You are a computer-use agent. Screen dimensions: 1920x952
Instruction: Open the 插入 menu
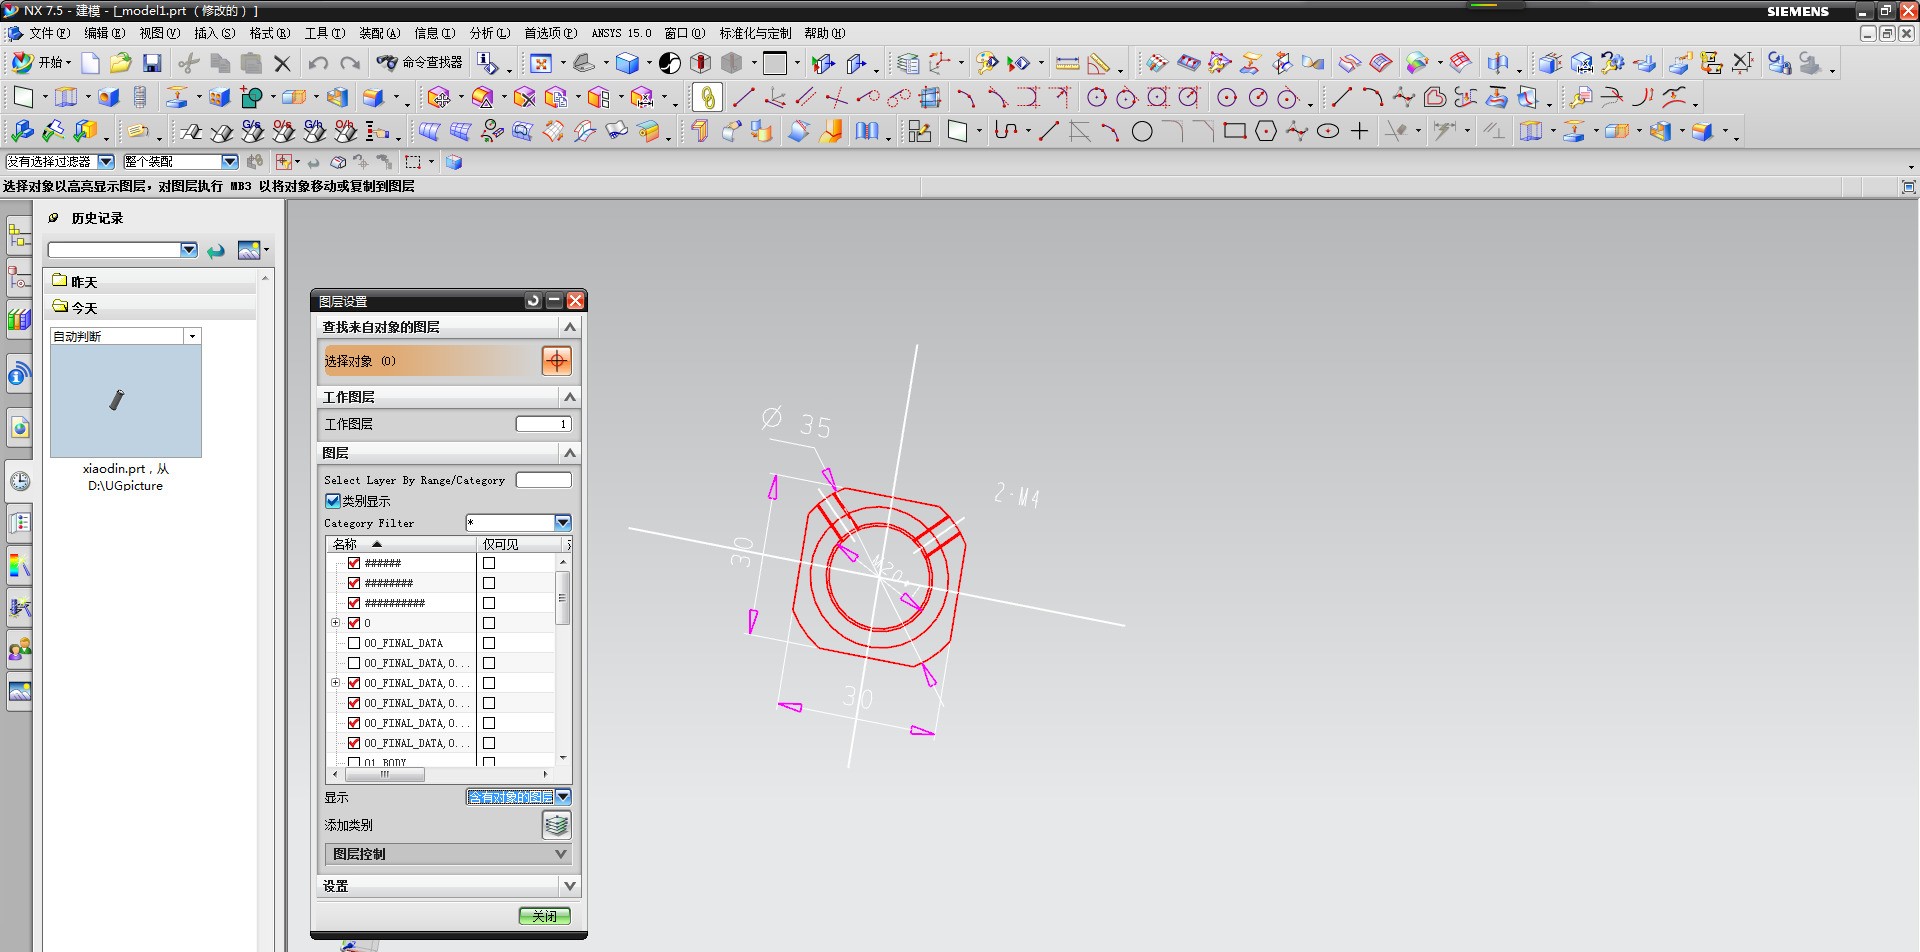[214, 33]
